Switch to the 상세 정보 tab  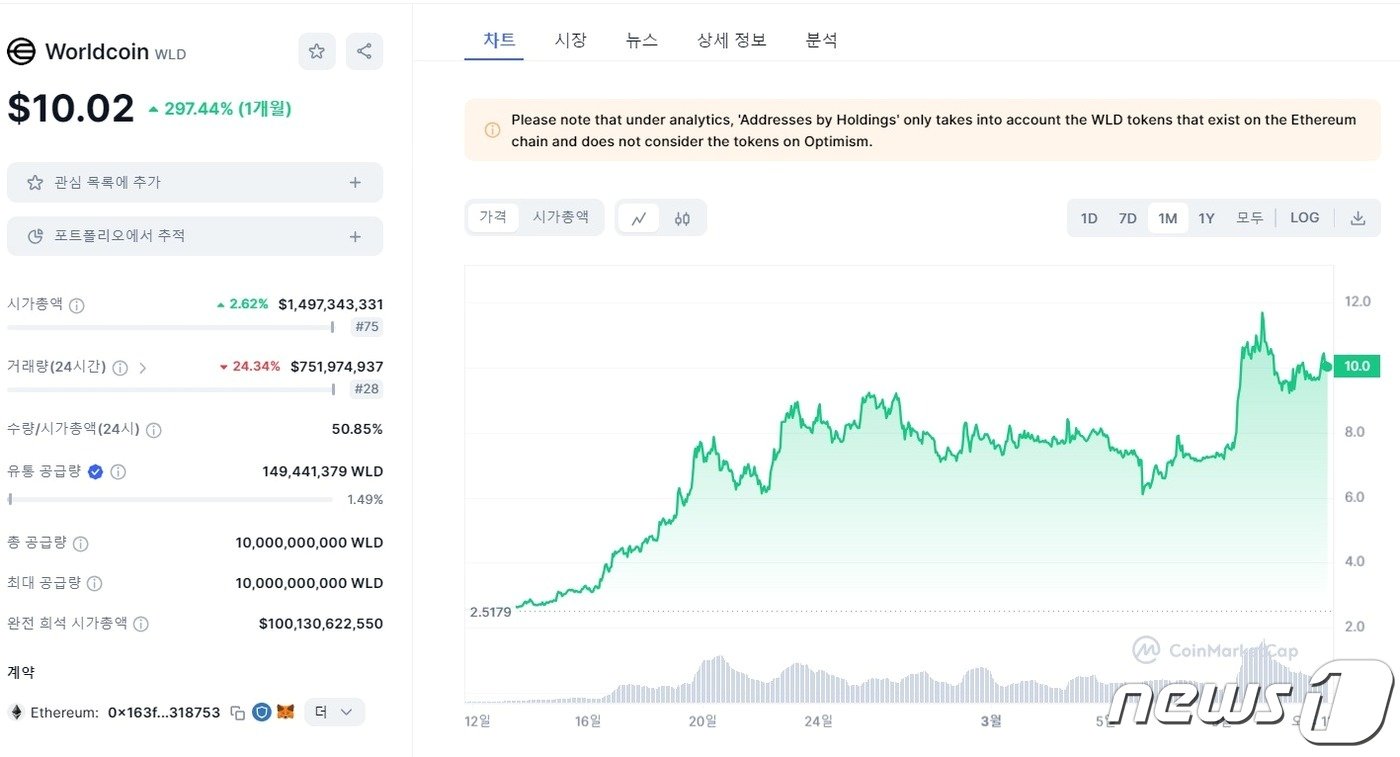coord(732,40)
